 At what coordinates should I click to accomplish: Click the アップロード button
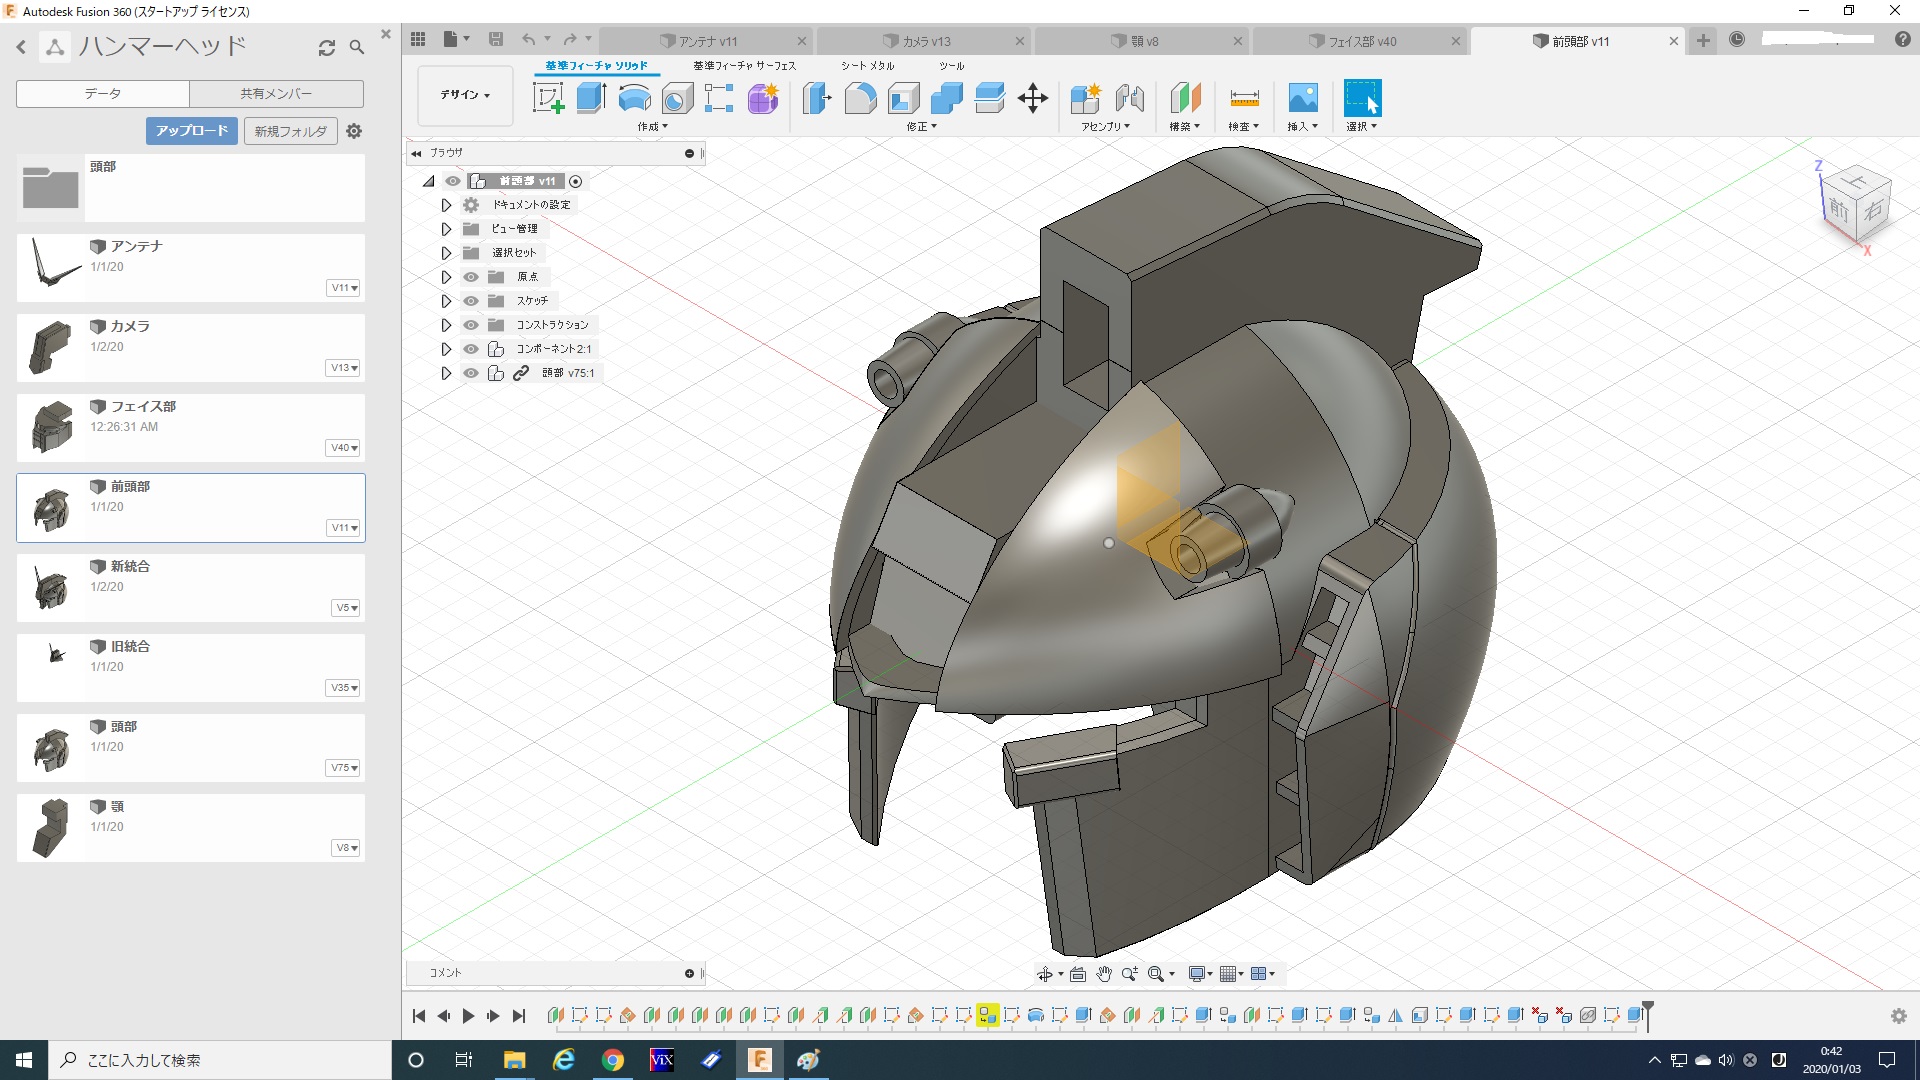tap(192, 131)
